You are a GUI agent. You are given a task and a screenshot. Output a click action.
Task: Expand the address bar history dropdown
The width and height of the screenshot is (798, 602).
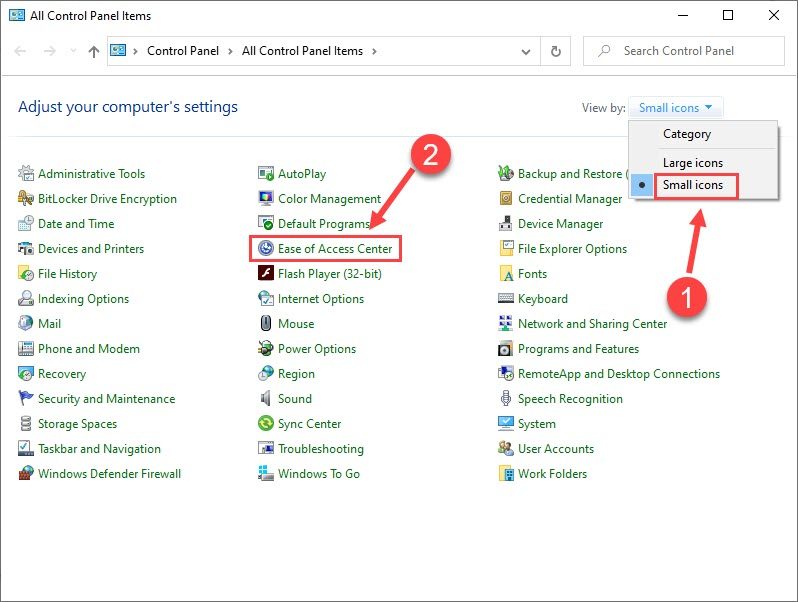(526, 51)
